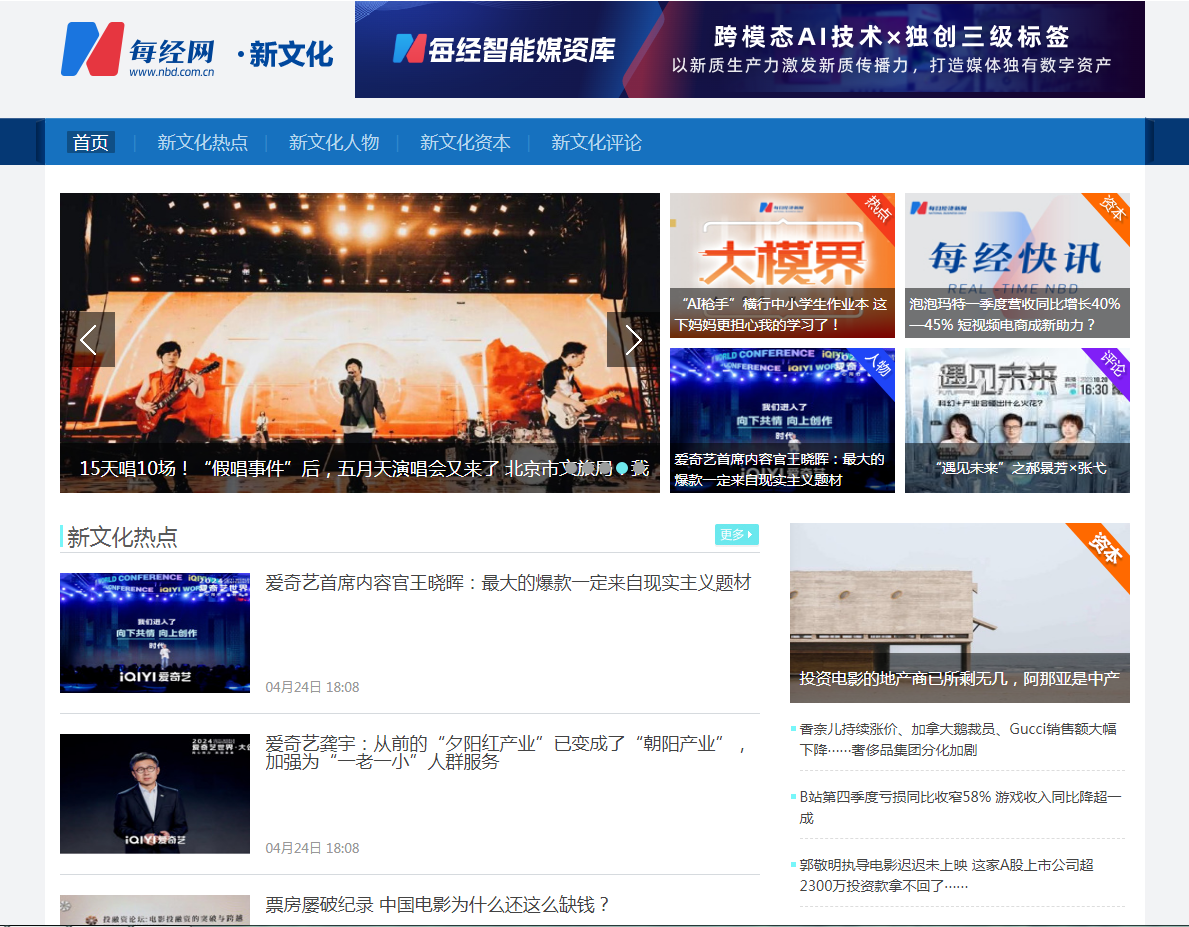Switch to the 新文化人物 tab
1189x927 pixels.
(x=334, y=142)
